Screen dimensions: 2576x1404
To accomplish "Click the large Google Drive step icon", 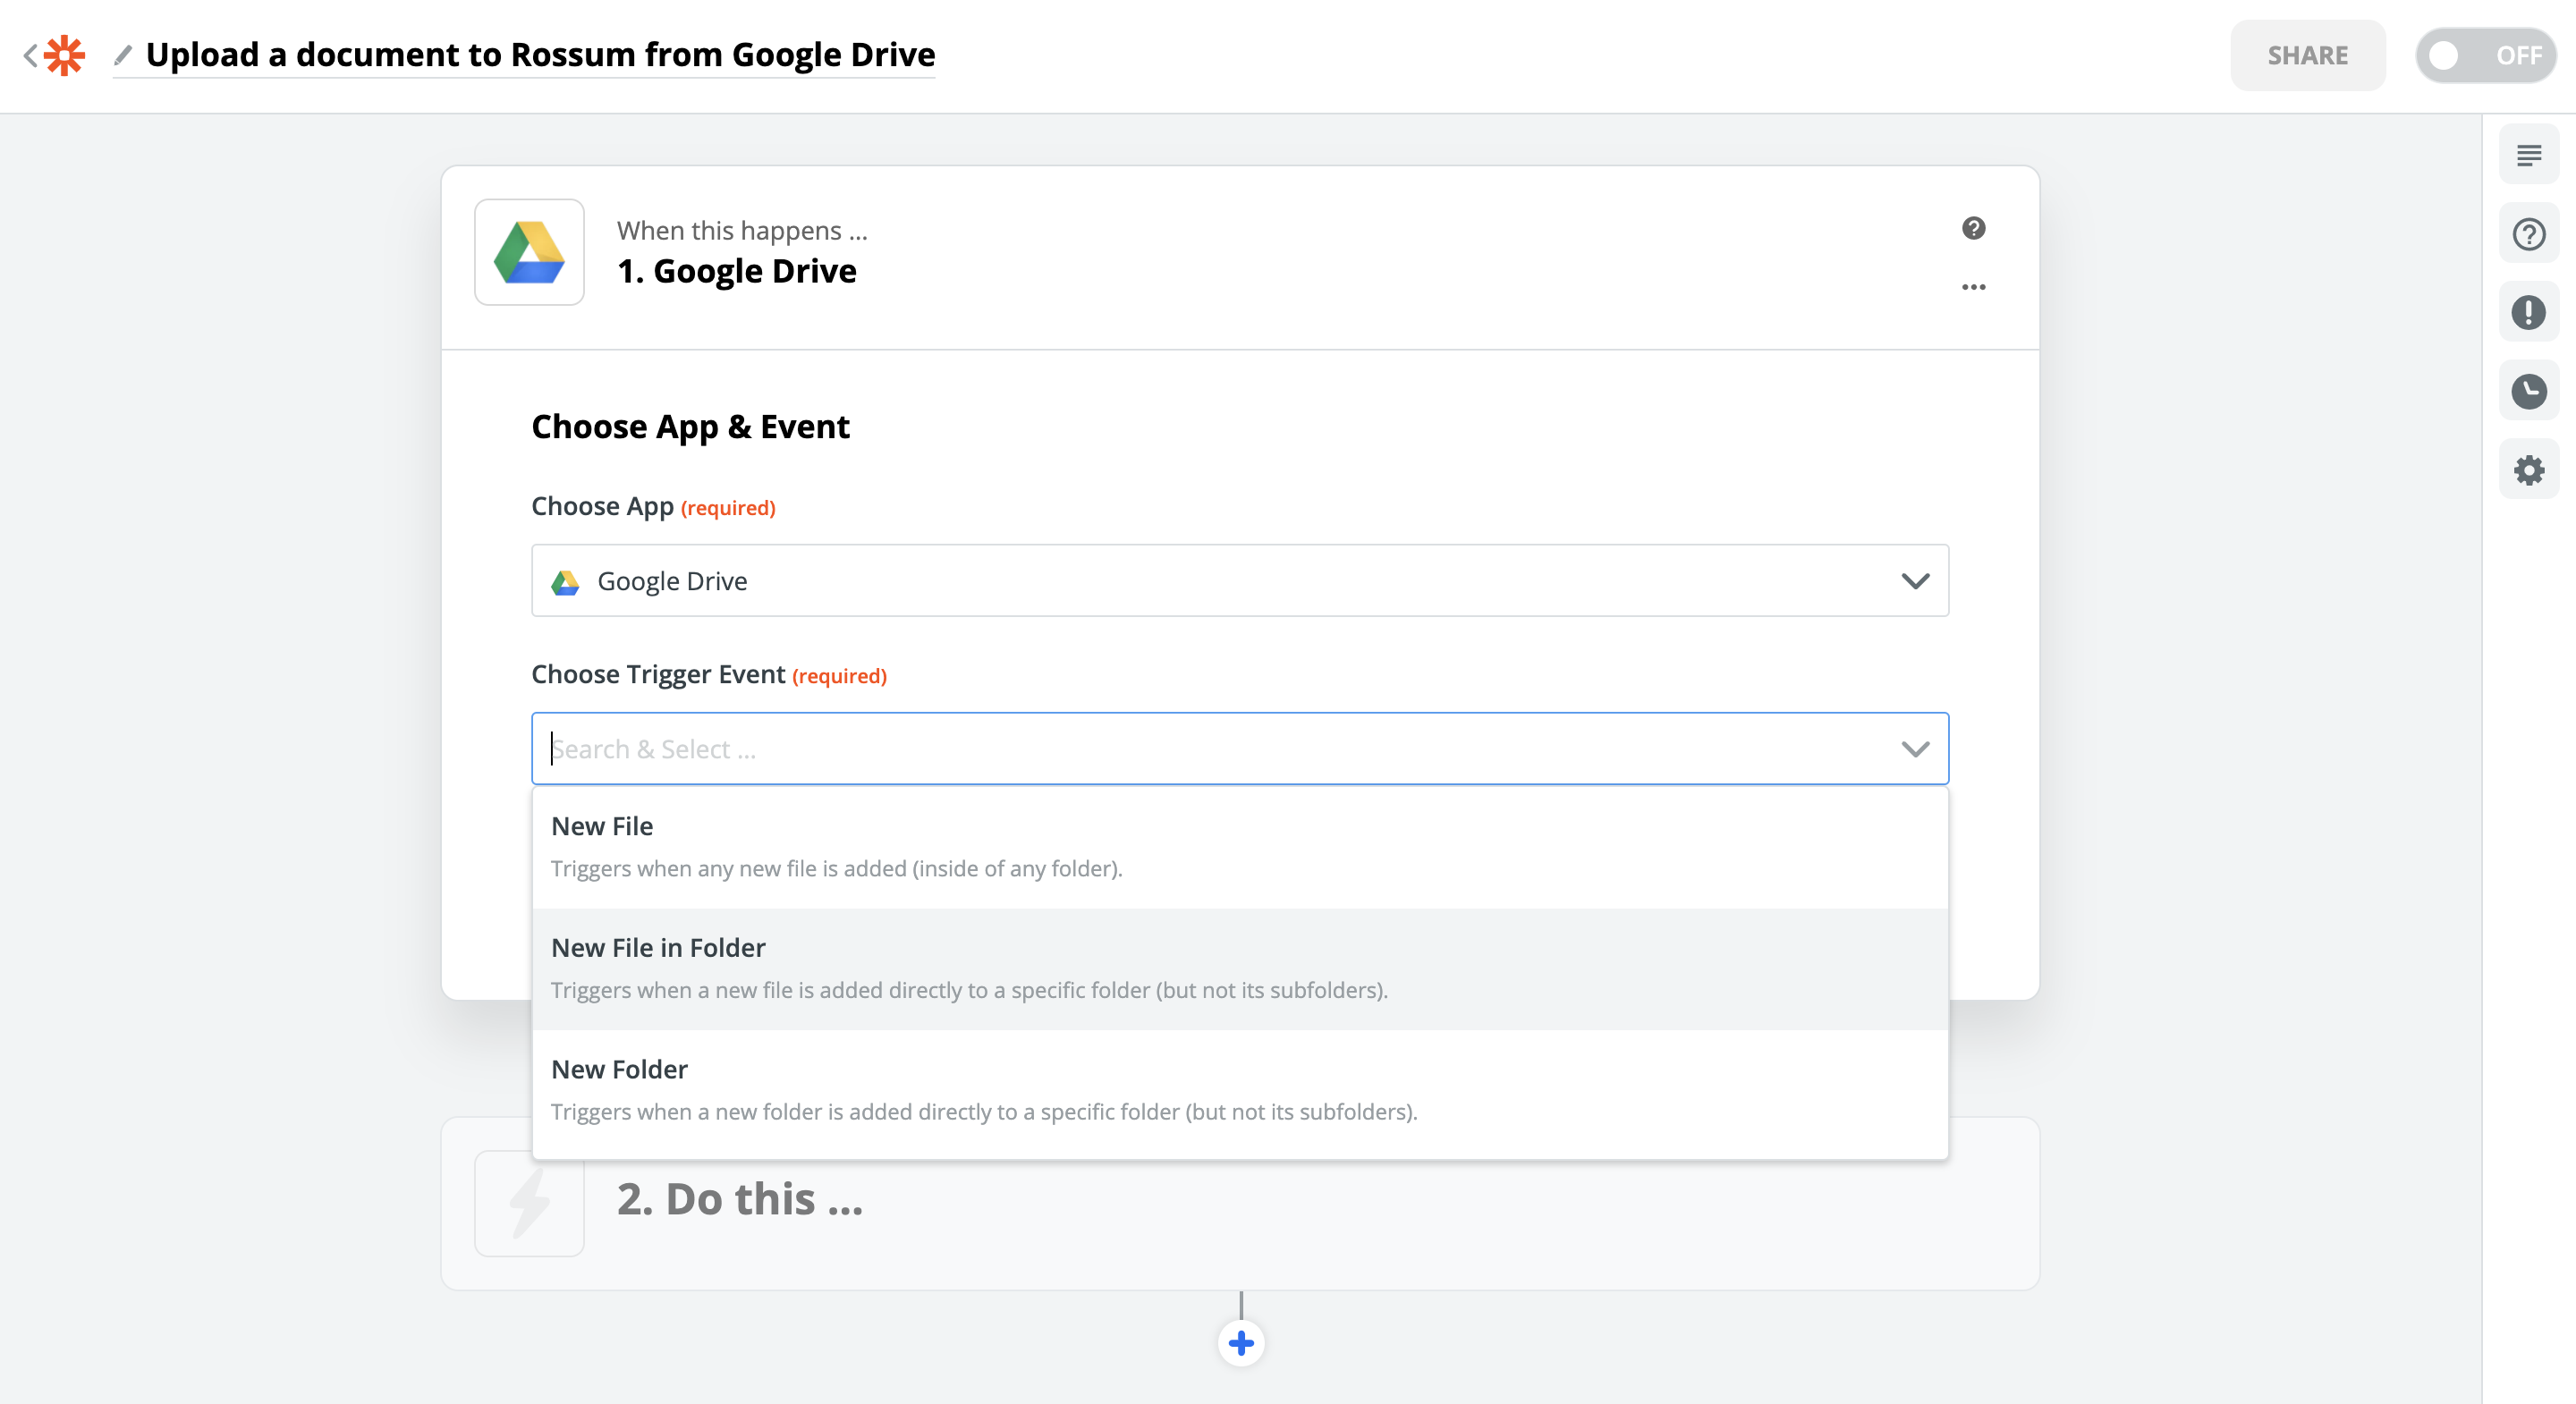I will [x=529, y=252].
